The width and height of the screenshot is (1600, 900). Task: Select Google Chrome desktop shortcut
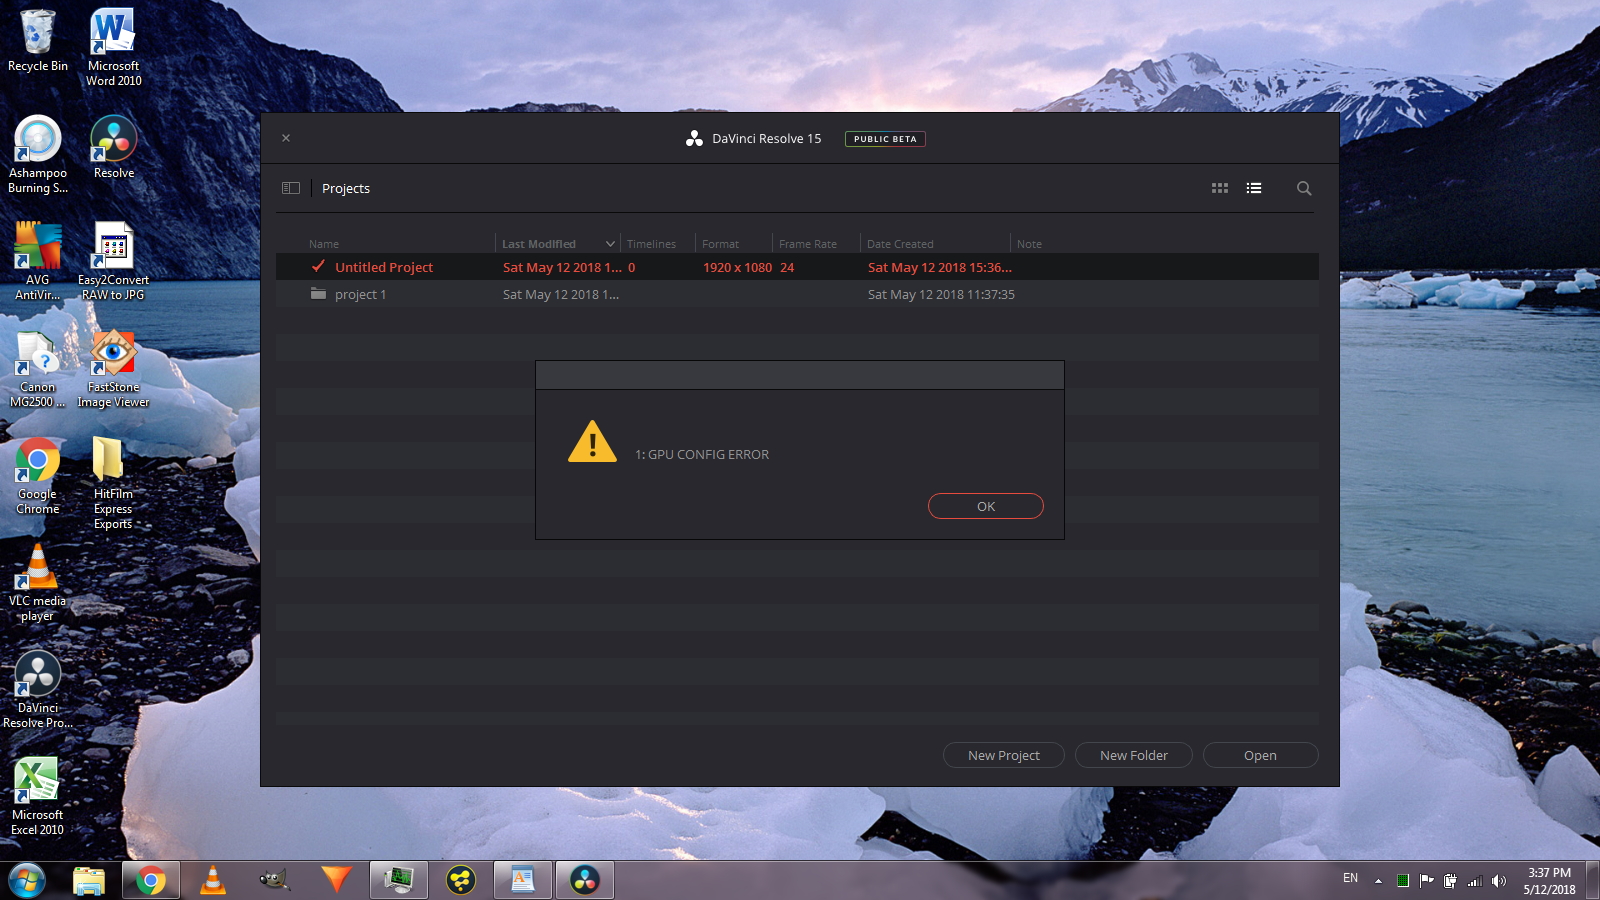[x=38, y=475]
